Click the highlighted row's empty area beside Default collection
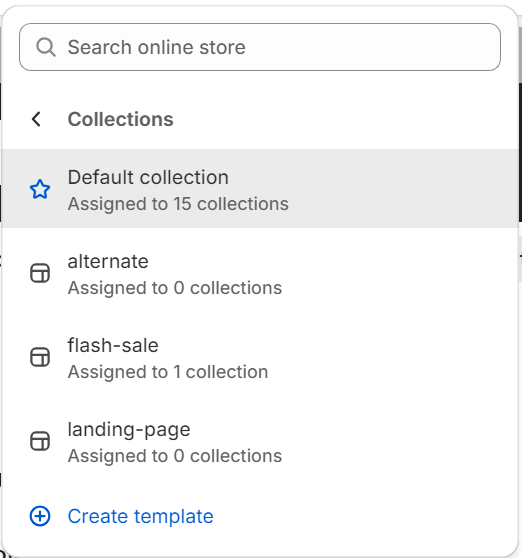 (402, 189)
